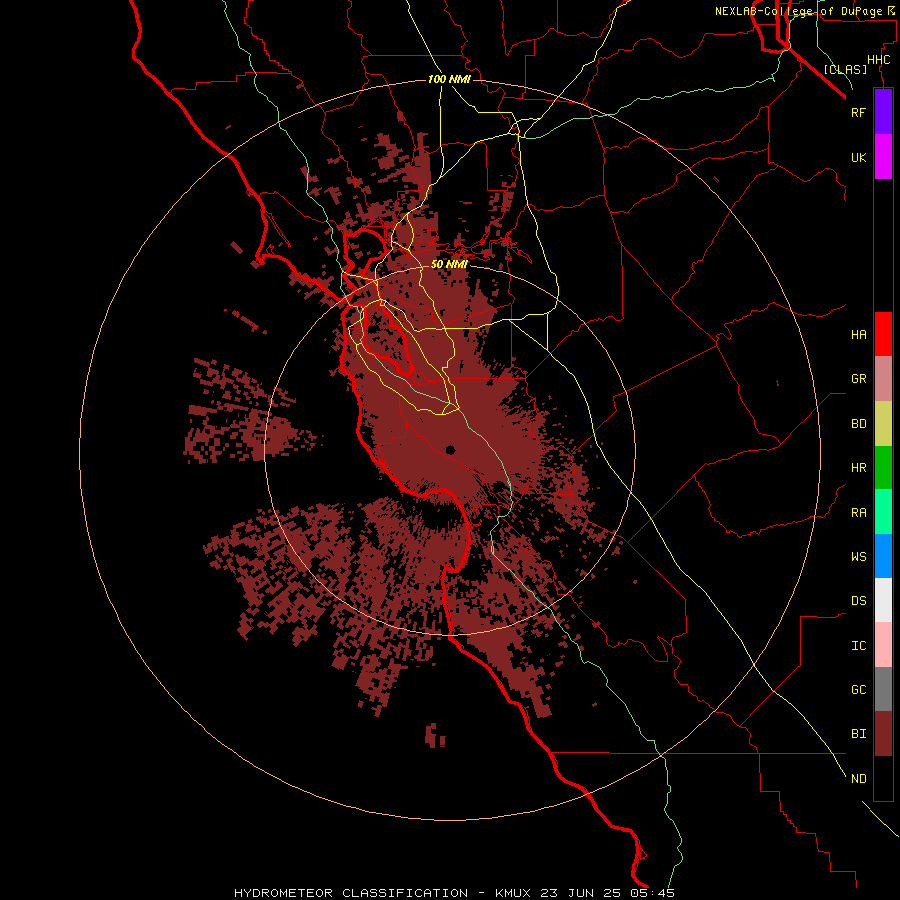Click the ND legend label
900x900 pixels.
point(858,779)
